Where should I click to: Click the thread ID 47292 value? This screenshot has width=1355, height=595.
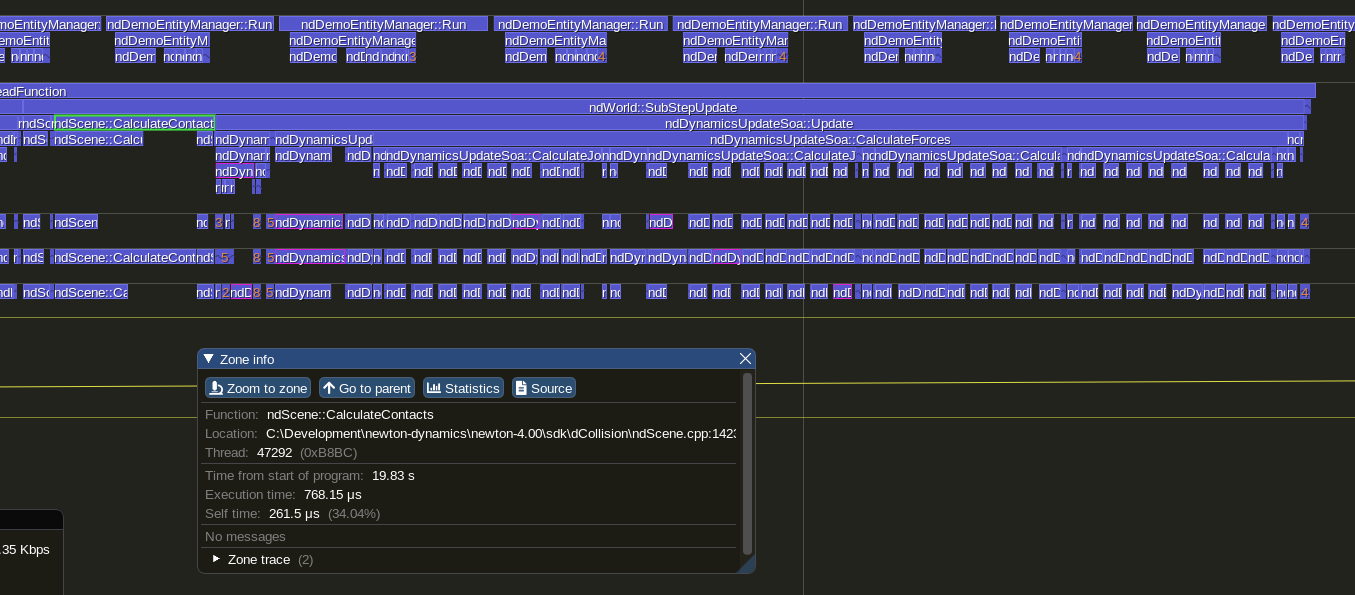coord(274,453)
